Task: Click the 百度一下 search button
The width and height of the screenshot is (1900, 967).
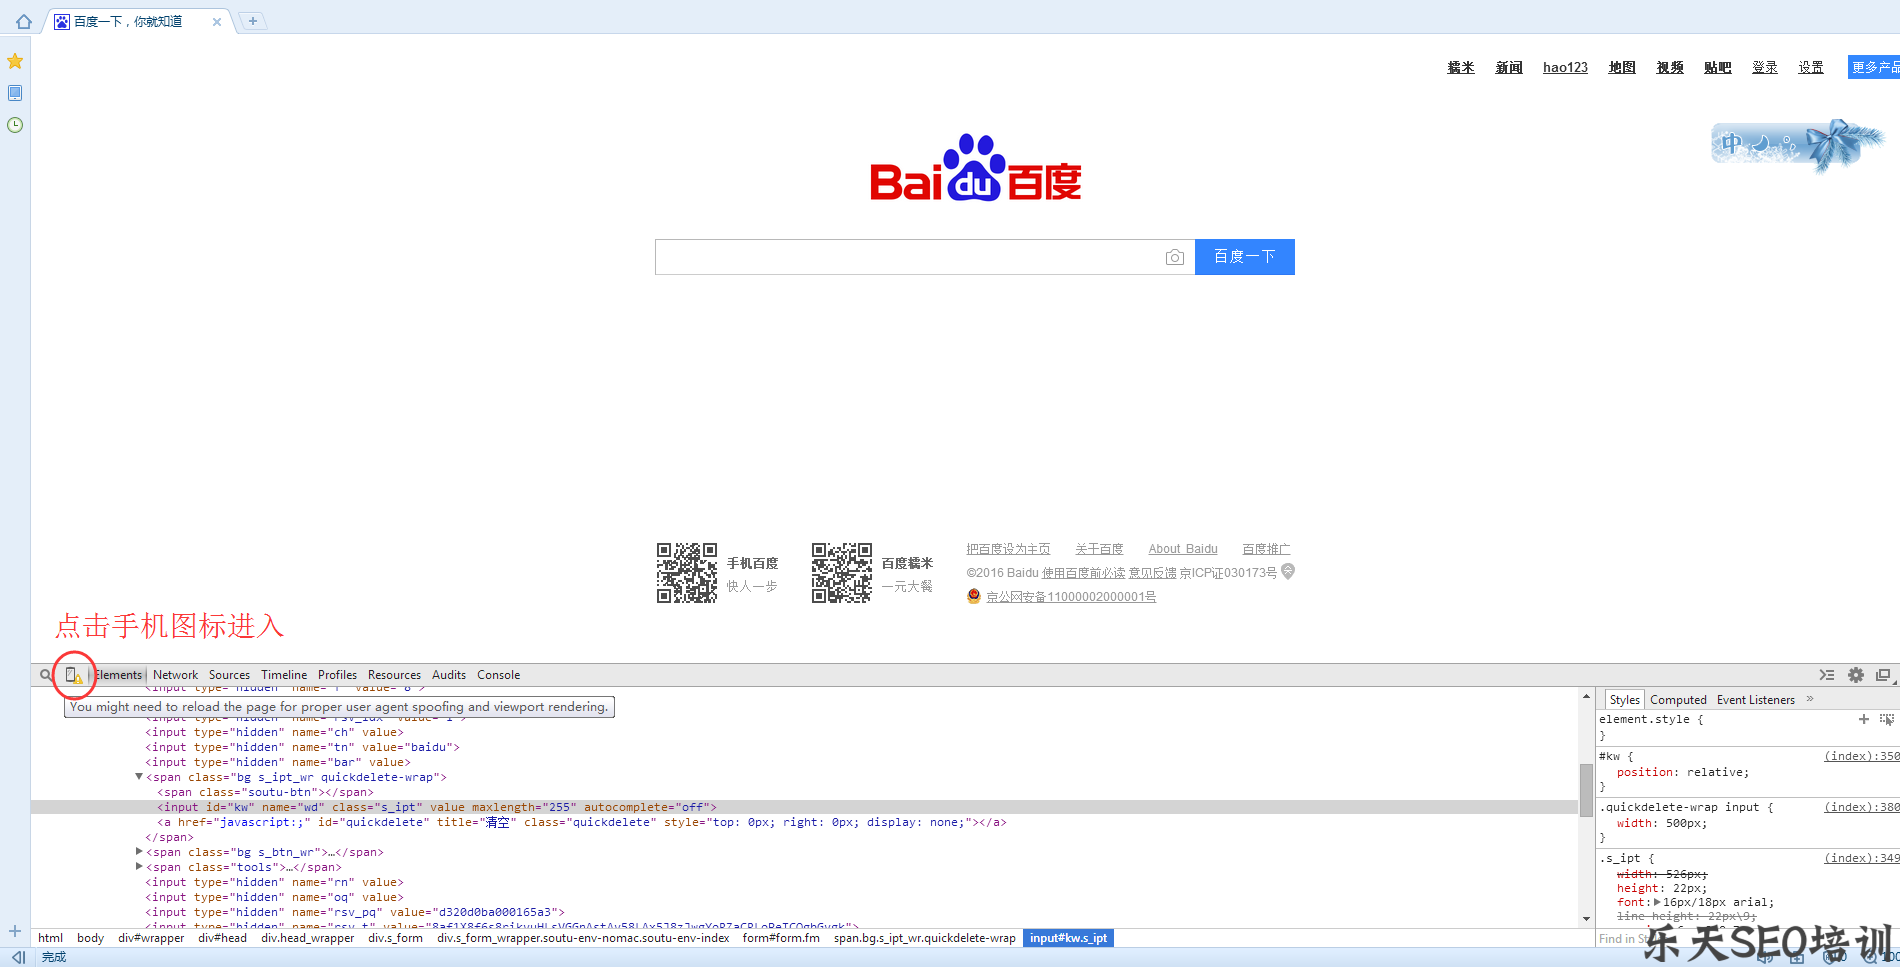Action: point(1244,257)
